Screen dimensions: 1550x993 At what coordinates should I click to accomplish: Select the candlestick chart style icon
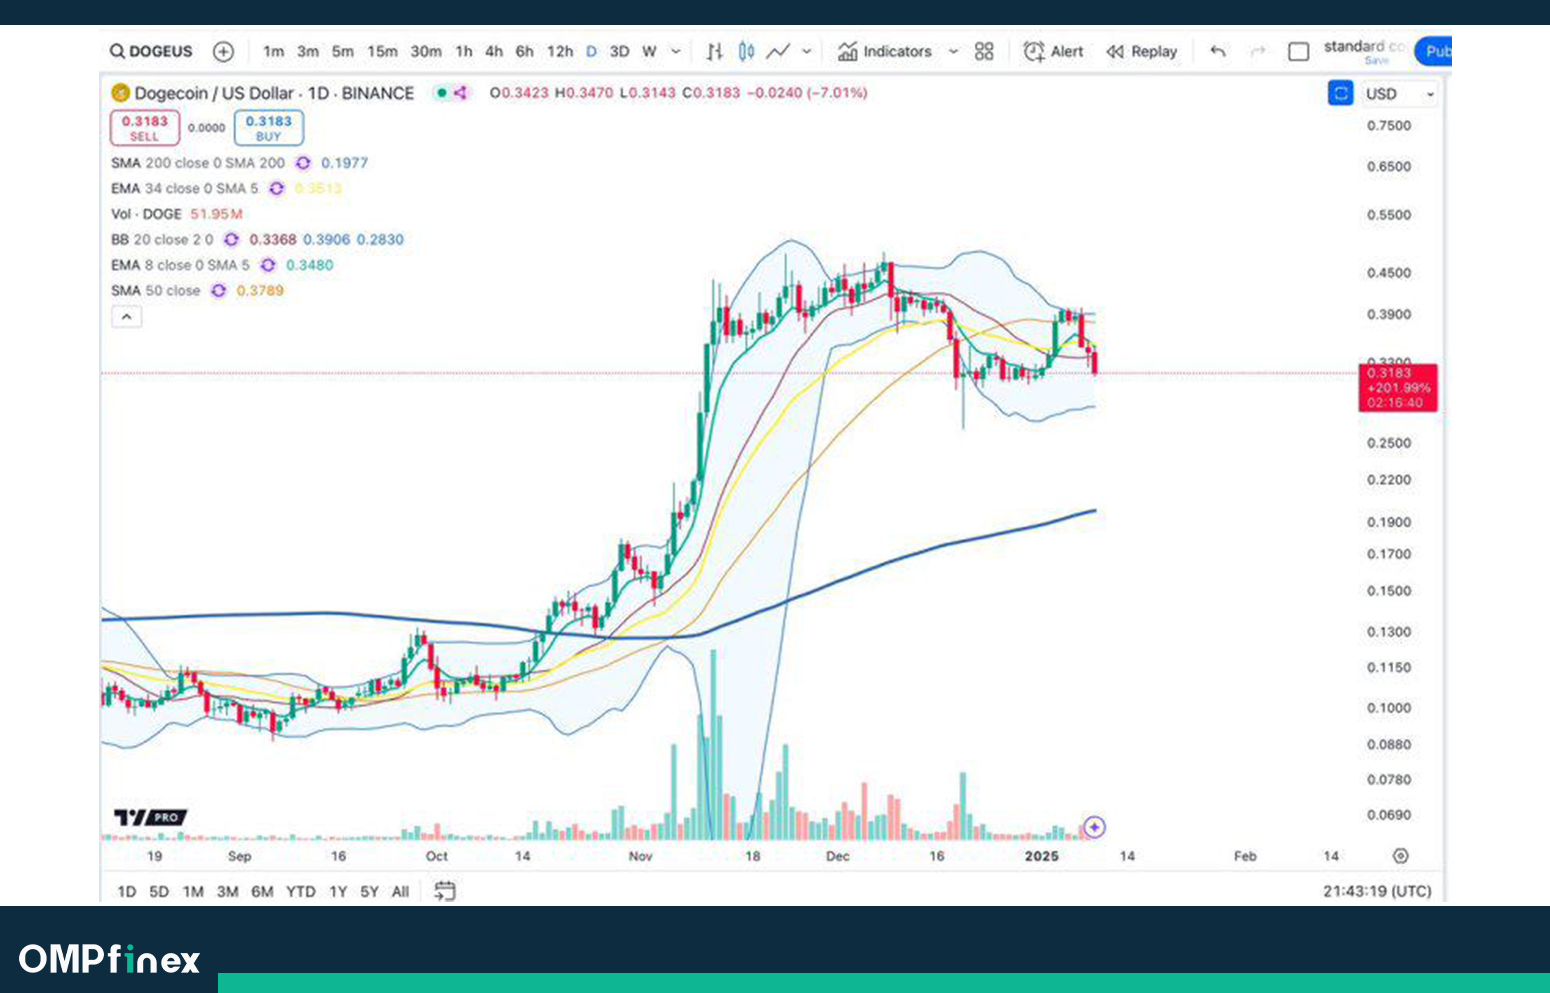pos(746,51)
